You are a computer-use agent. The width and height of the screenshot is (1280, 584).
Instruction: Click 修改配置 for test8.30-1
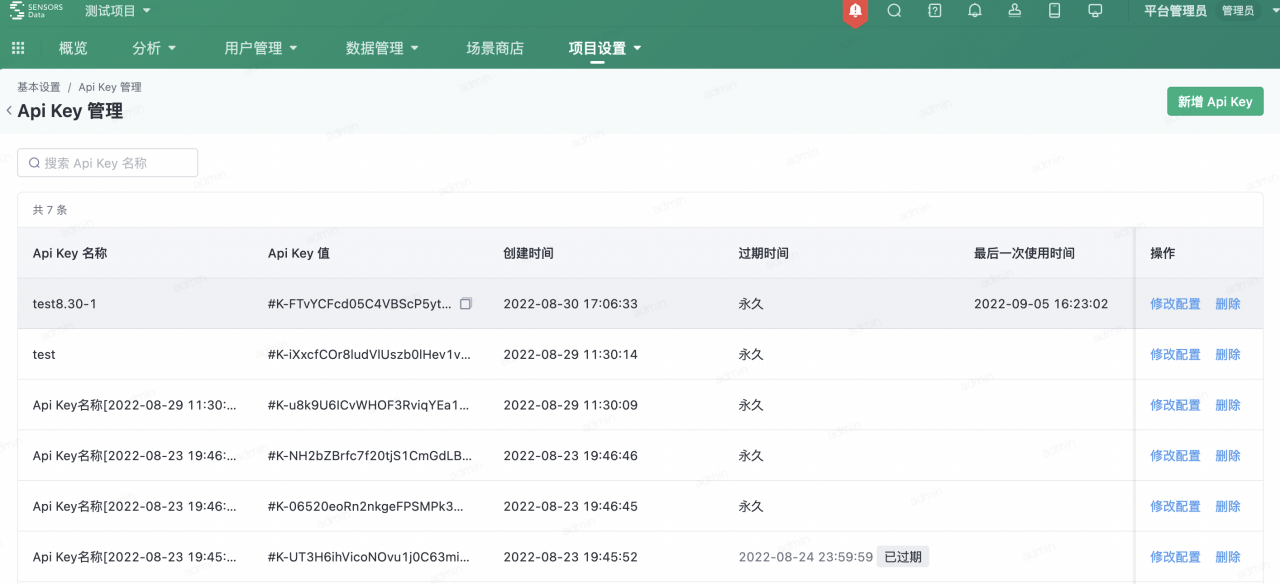pos(1175,304)
